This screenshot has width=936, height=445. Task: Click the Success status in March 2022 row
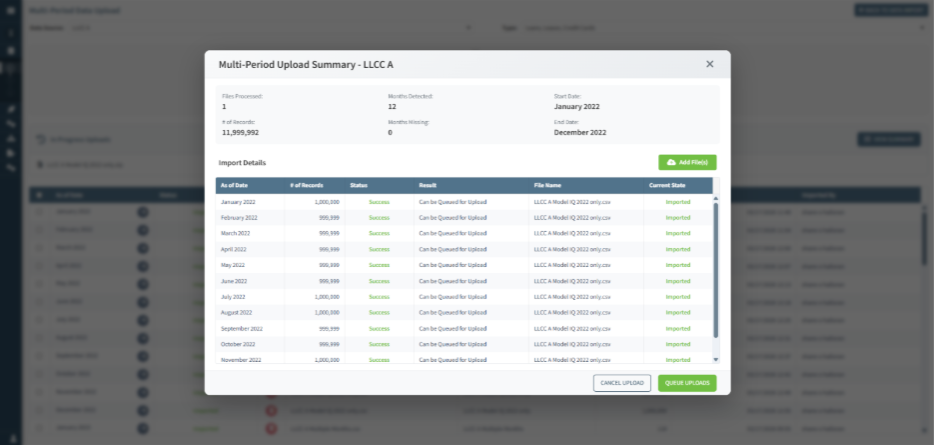tap(379, 234)
